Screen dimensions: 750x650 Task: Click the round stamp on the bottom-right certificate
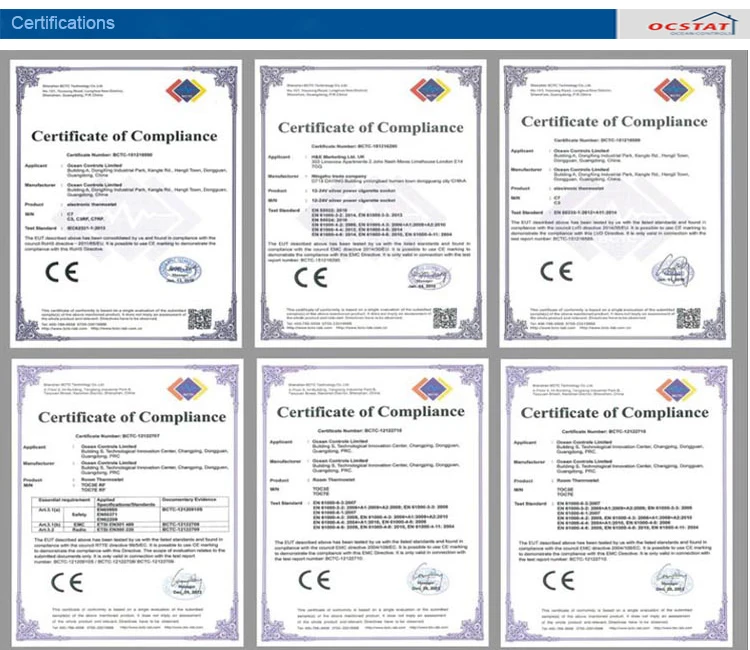point(672,578)
